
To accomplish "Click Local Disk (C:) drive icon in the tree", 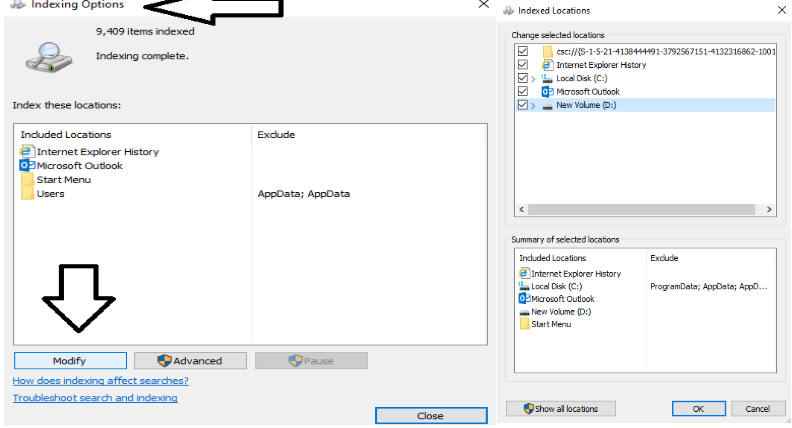I will [547, 78].
